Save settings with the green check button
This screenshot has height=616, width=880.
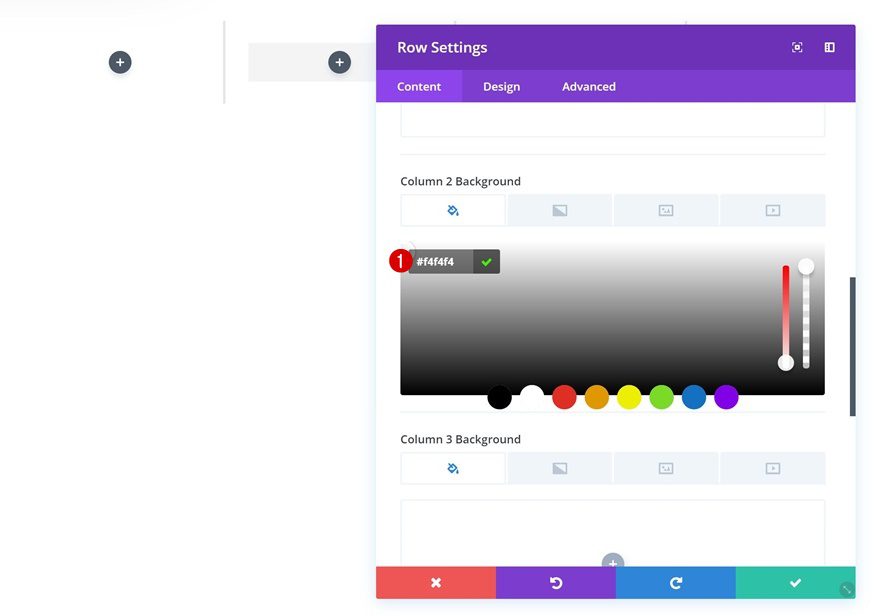(x=794, y=582)
